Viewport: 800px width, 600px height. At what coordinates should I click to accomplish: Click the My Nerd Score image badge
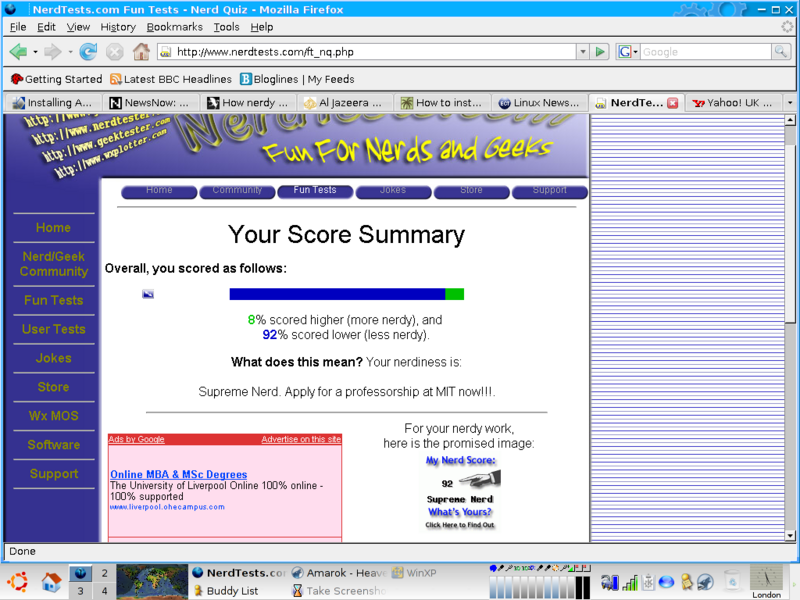click(x=460, y=492)
